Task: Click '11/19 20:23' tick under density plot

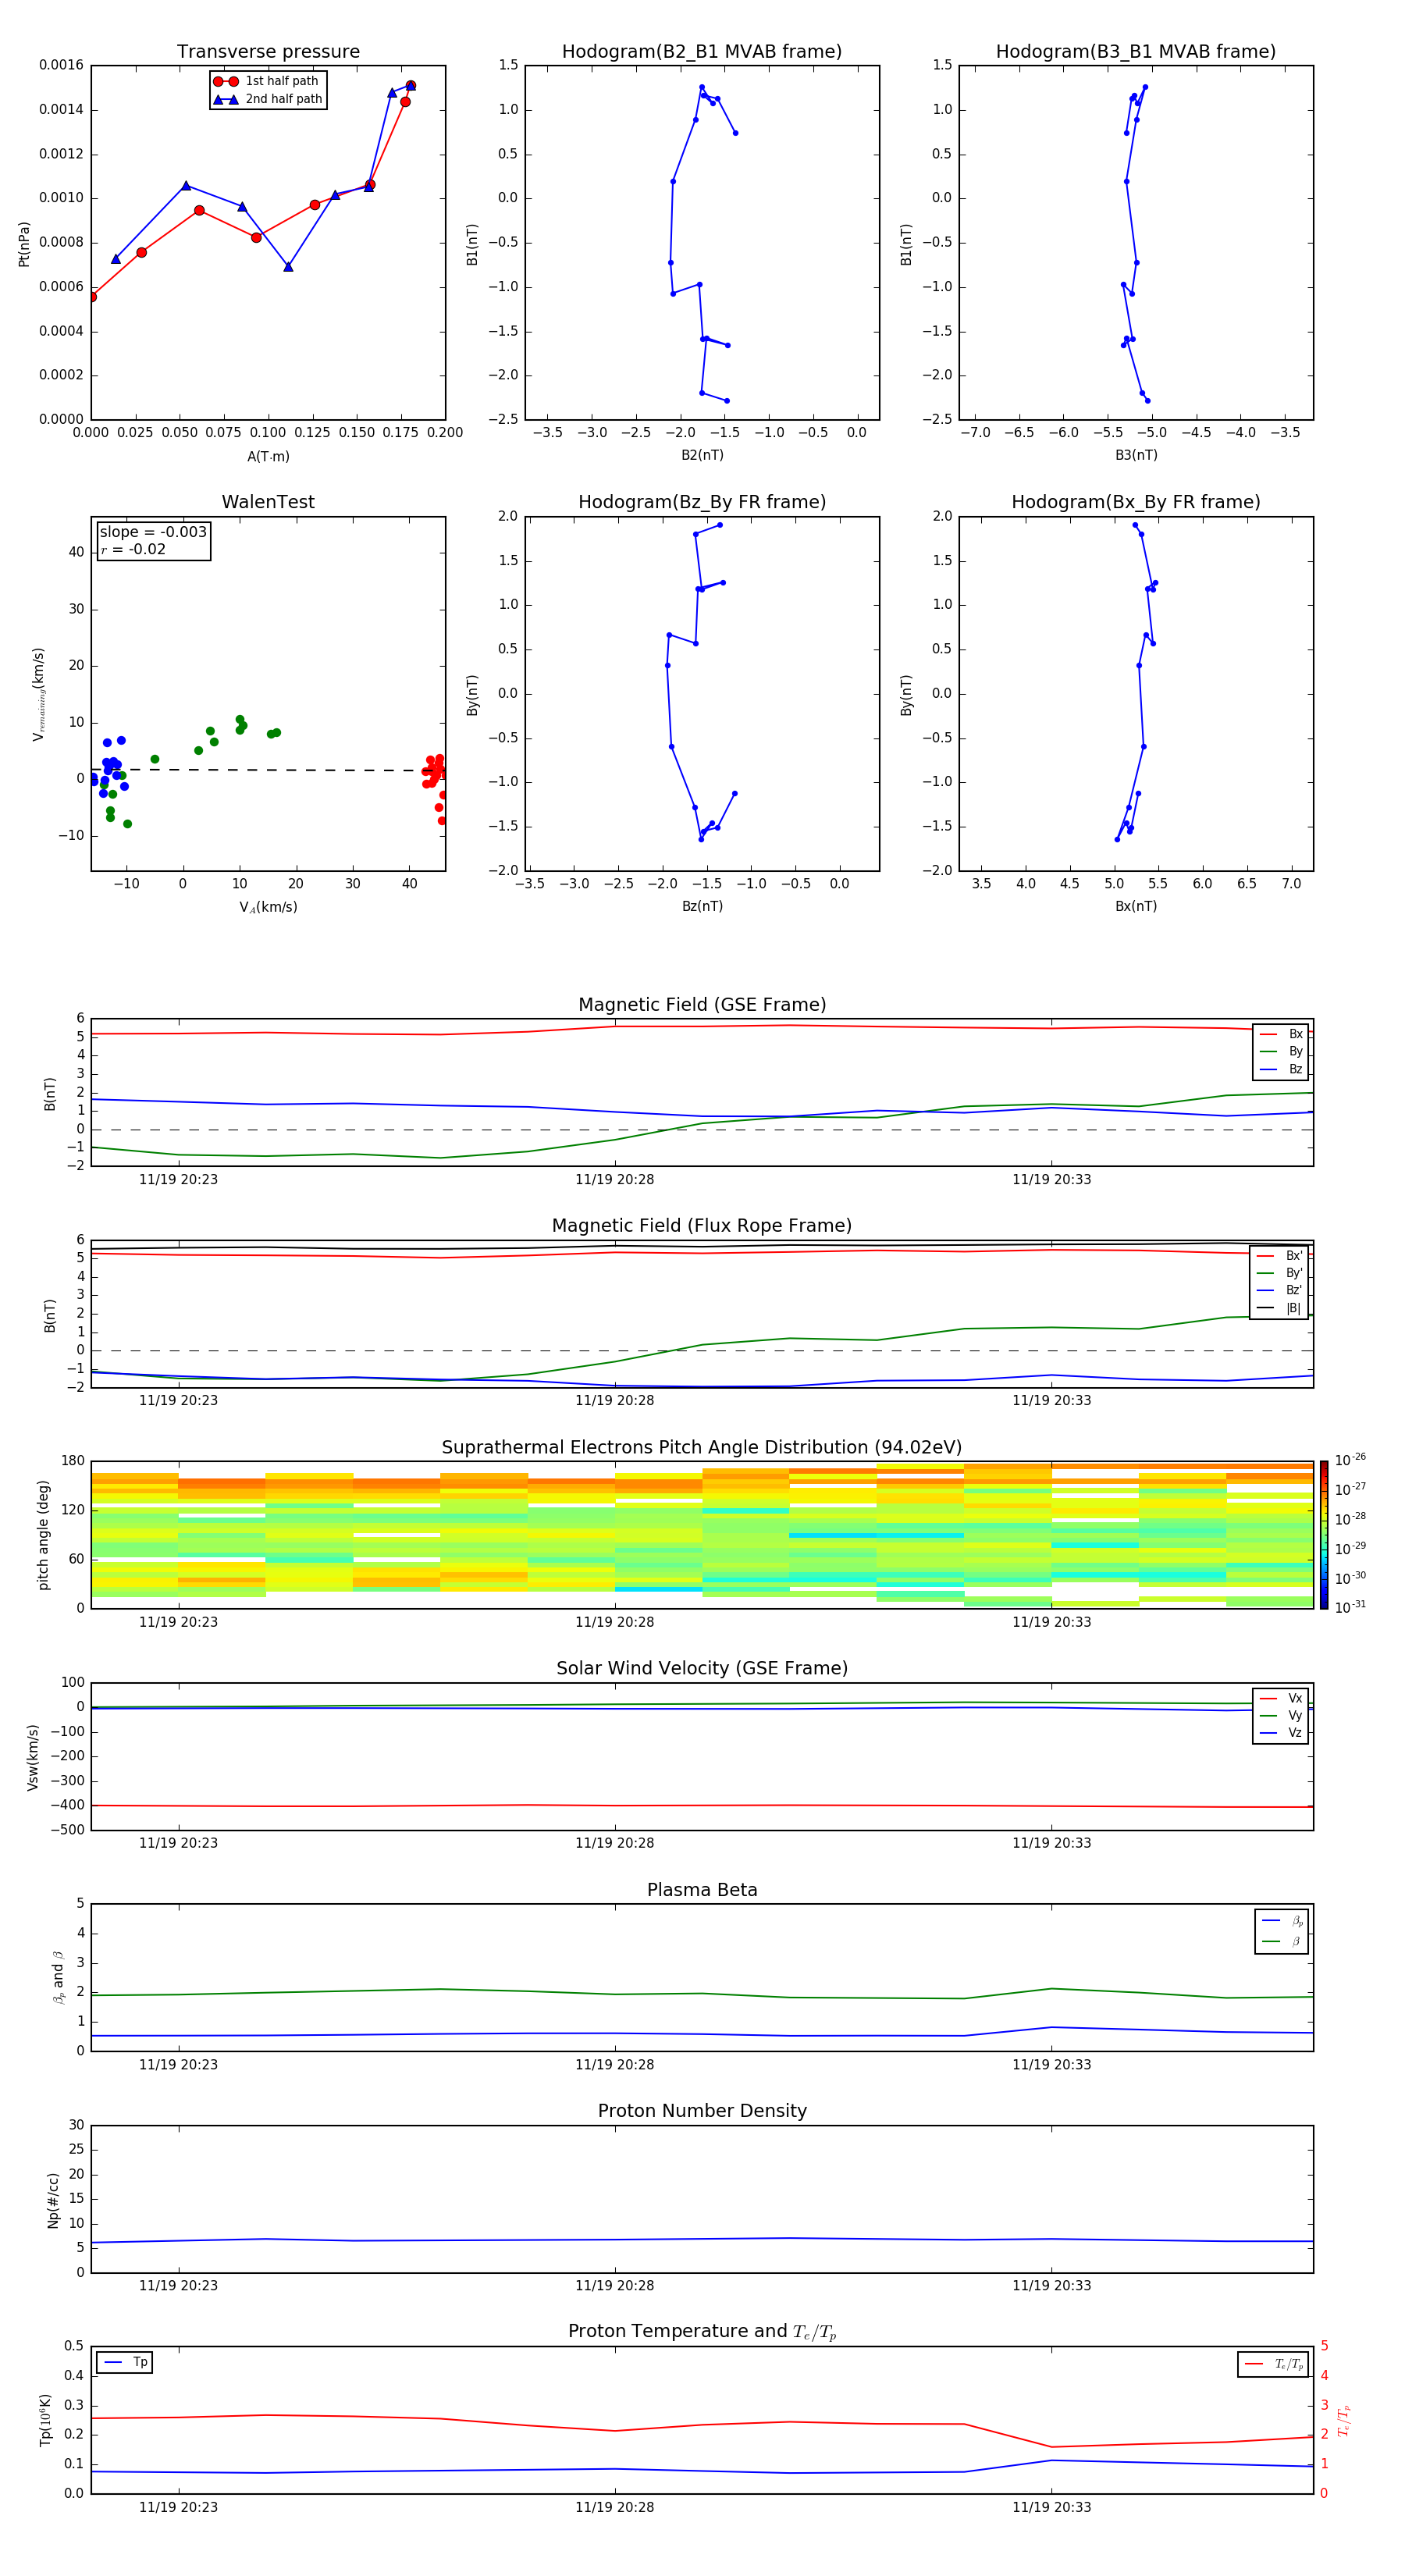Action: [x=178, y=2286]
